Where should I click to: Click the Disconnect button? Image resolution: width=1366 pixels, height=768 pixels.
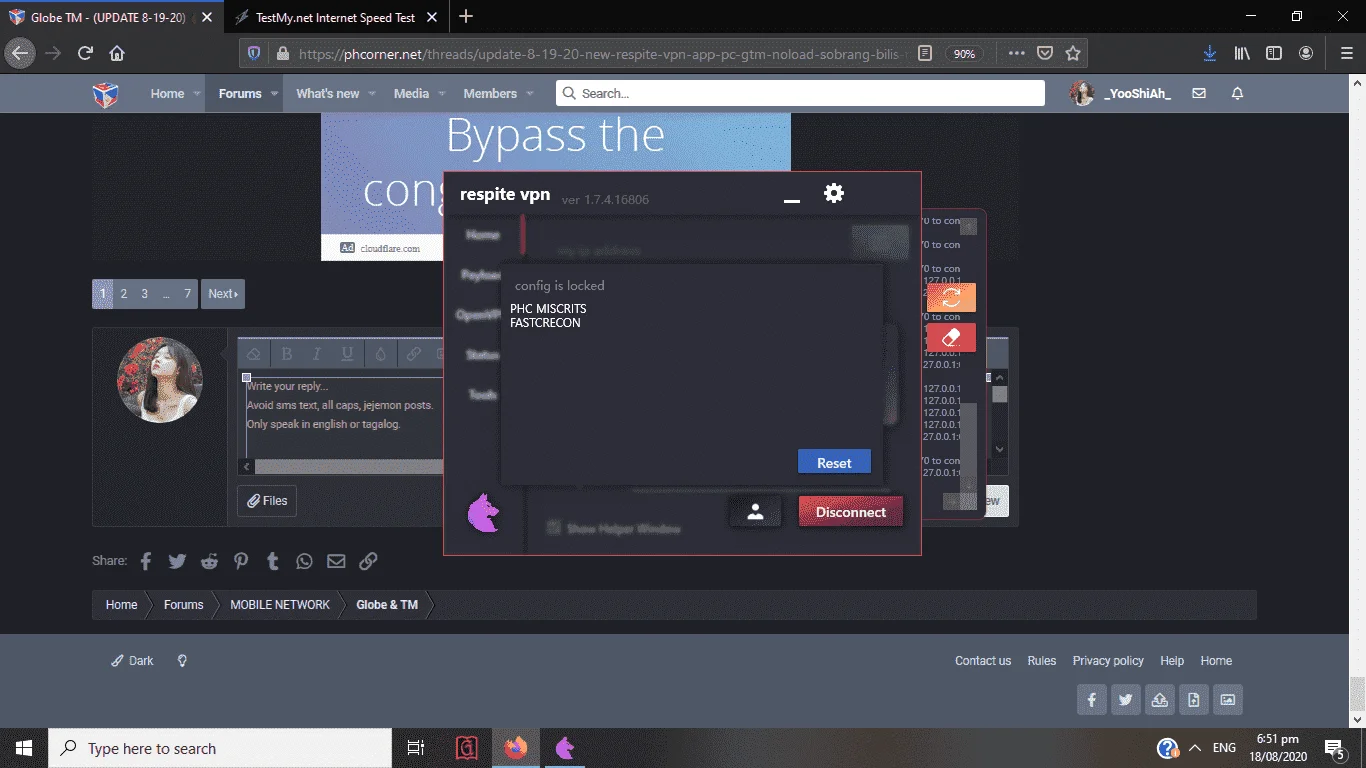pyautogui.click(x=850, y=512)
